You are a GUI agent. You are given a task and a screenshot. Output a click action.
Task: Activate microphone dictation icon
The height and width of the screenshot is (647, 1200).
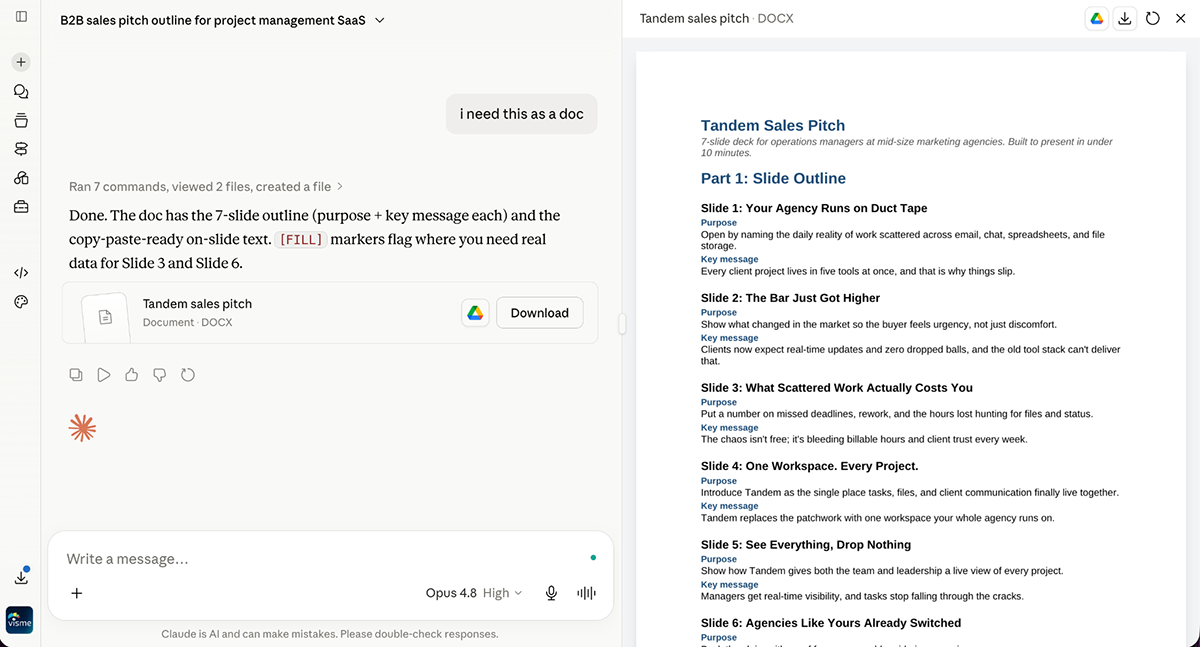(551, 593)
